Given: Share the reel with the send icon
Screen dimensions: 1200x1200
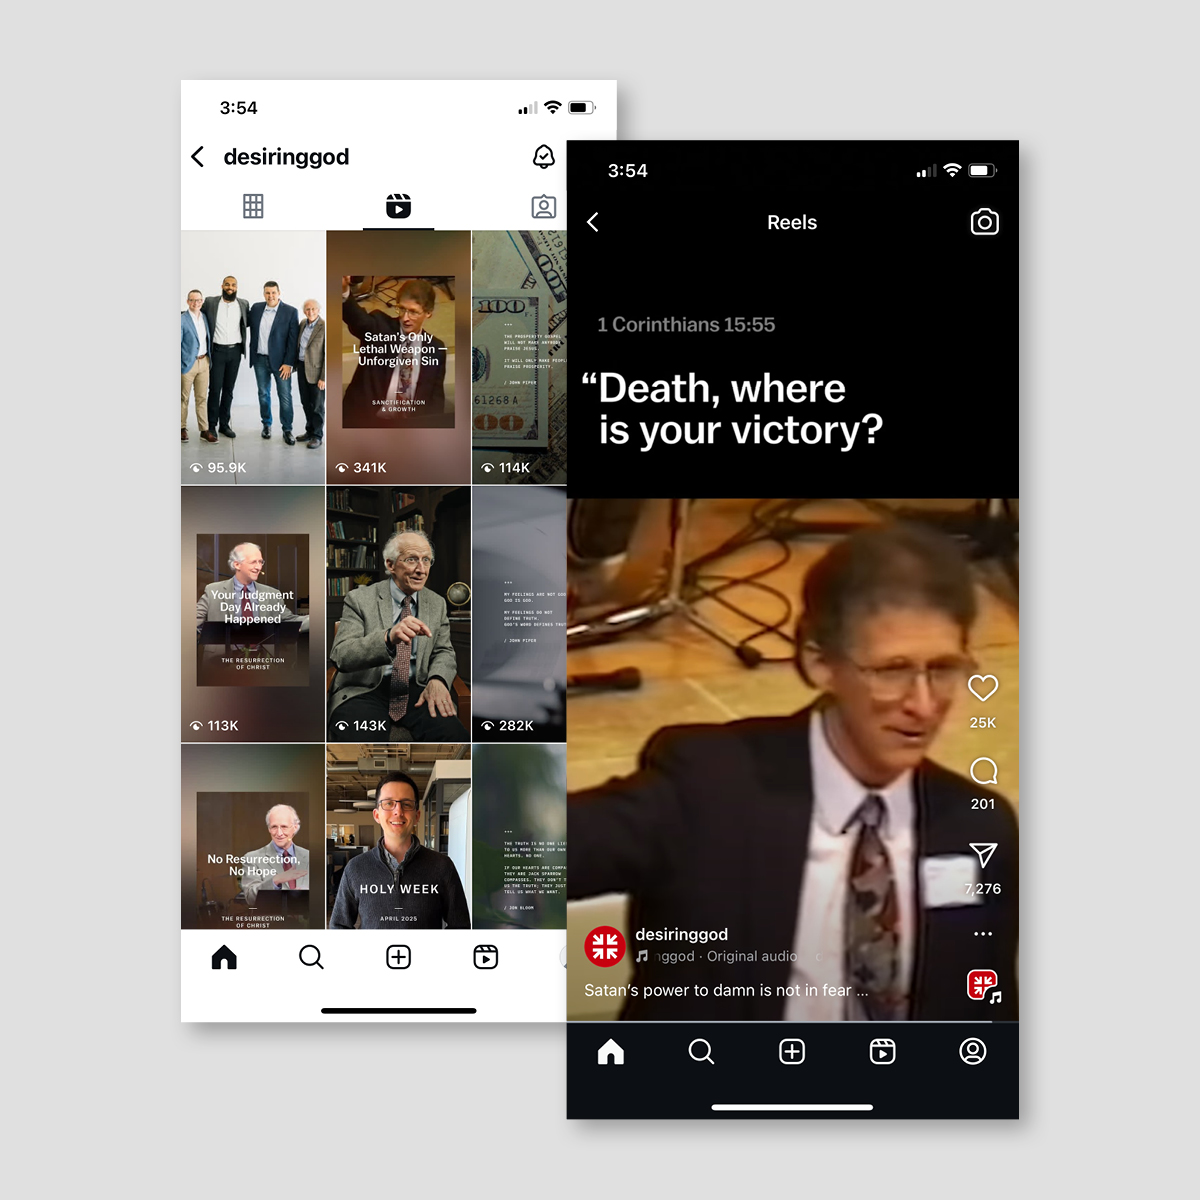Looking at the screenshot, I should click(x=982, y=855).
